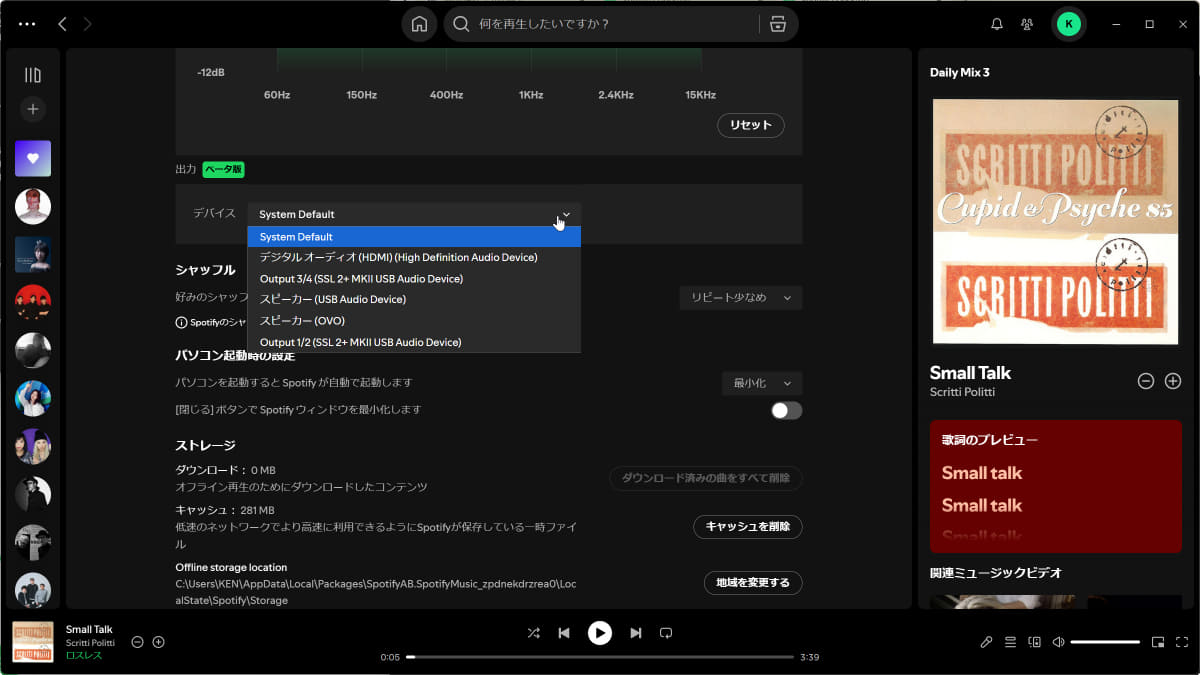Screen dimensions: 1200x675
Task: Click the minus icon in the now-playing bar
Action: pyautogui.click(x=138, y=642)
